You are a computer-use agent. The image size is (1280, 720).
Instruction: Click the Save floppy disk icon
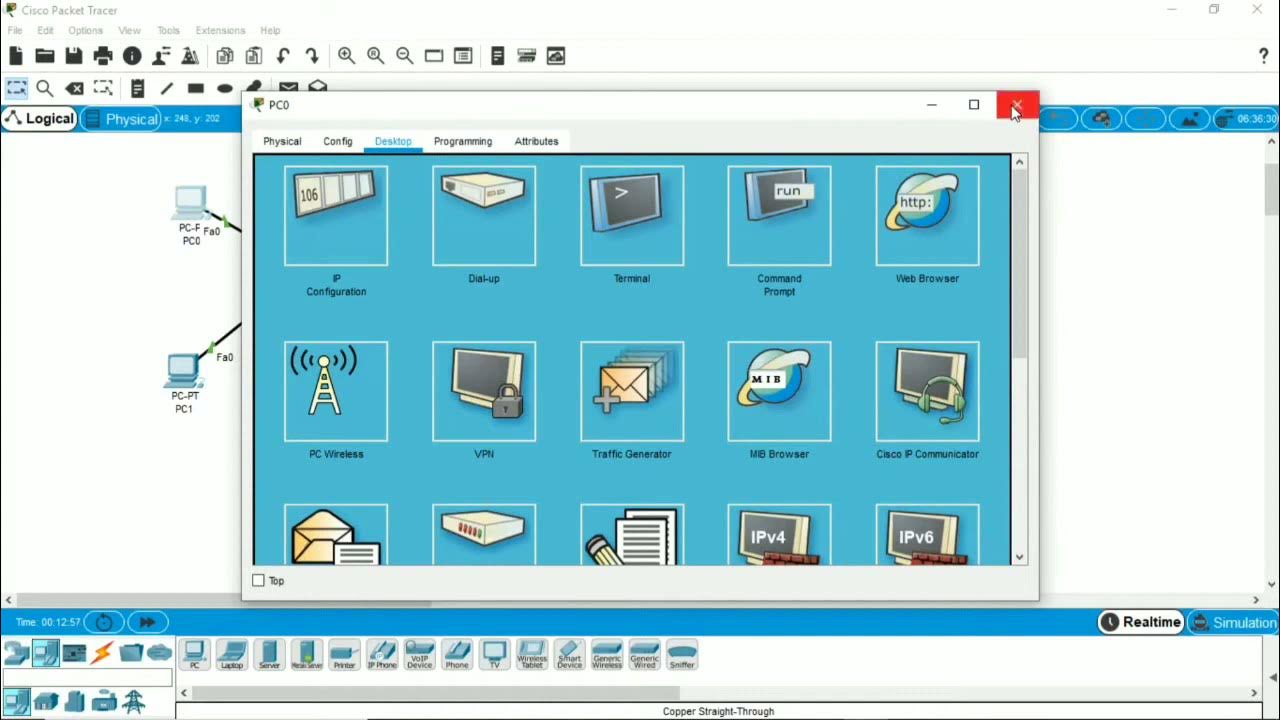click(x=74, y=56)
